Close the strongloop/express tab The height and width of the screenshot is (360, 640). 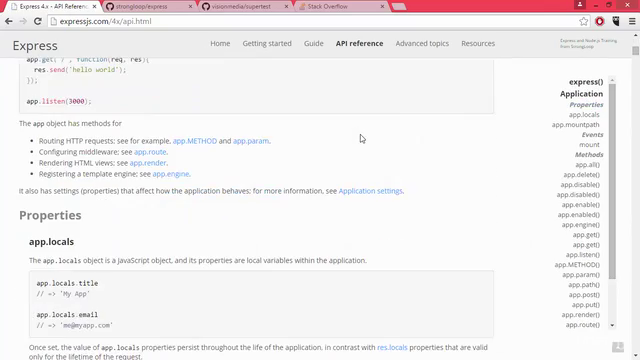click(x=190, y=7)
